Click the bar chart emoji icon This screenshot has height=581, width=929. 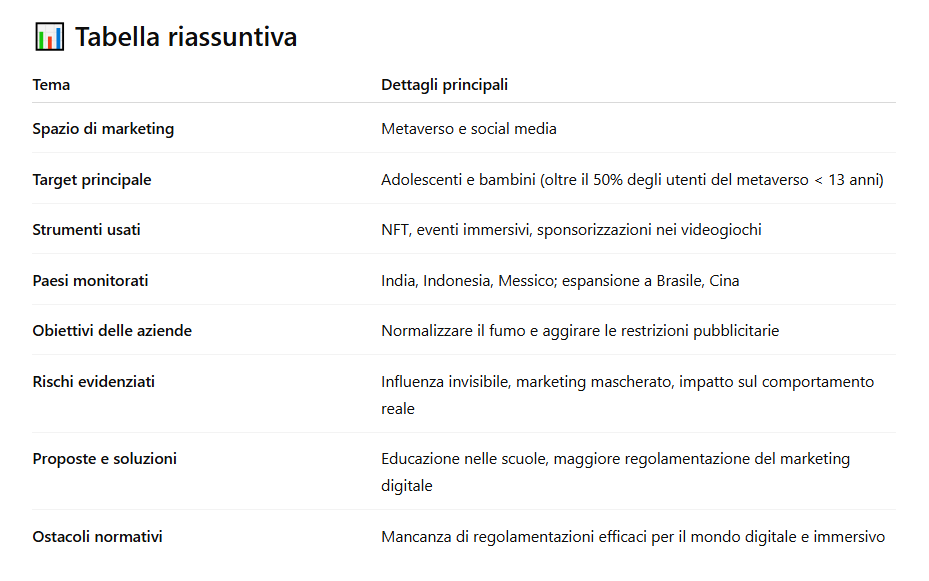click(x=49, y=37)
